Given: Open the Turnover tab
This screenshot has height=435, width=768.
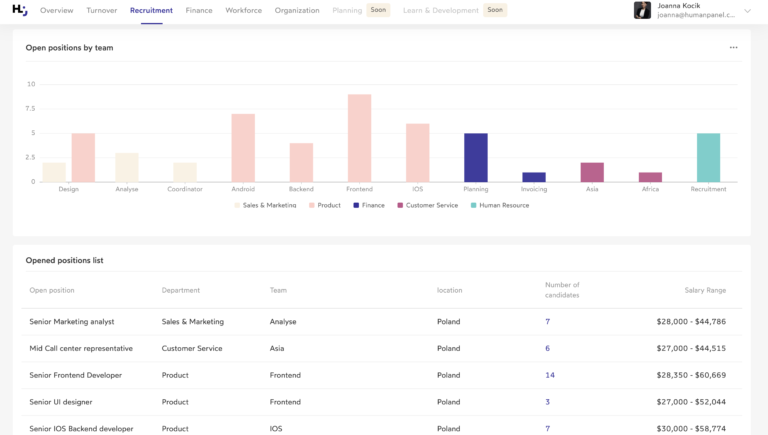Looking at the screenshot, I should 102,10.
